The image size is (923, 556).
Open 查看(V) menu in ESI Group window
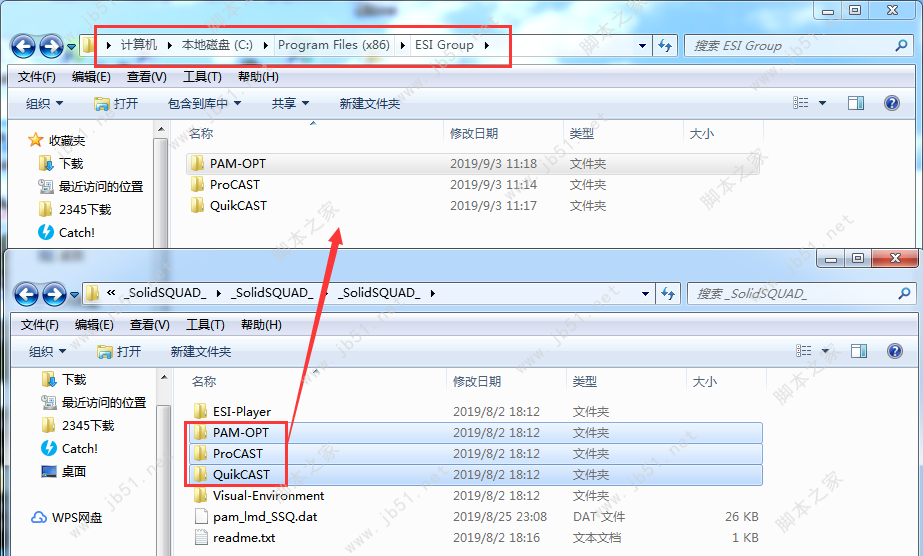pos(147,76)
